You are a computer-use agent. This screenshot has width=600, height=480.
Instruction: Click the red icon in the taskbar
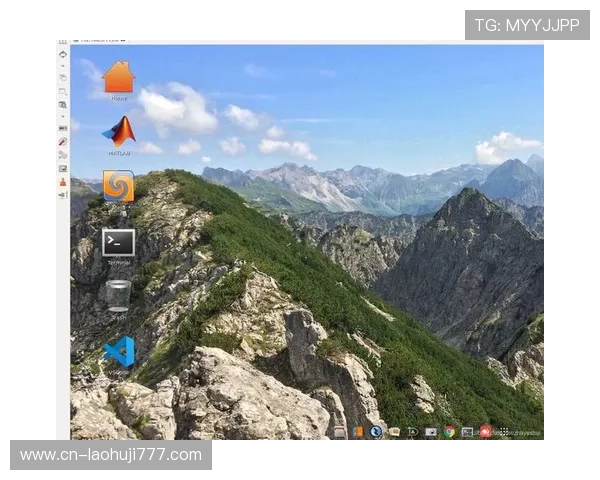[x=484, y=432]
